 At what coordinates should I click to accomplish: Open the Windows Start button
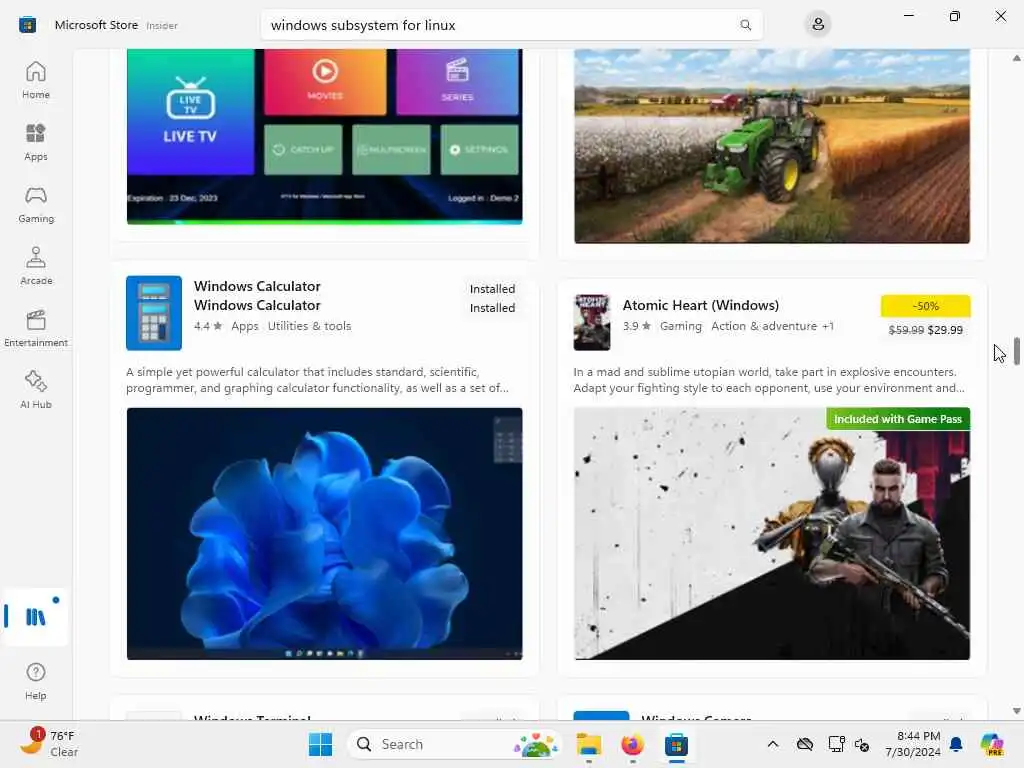pos(320,744)
